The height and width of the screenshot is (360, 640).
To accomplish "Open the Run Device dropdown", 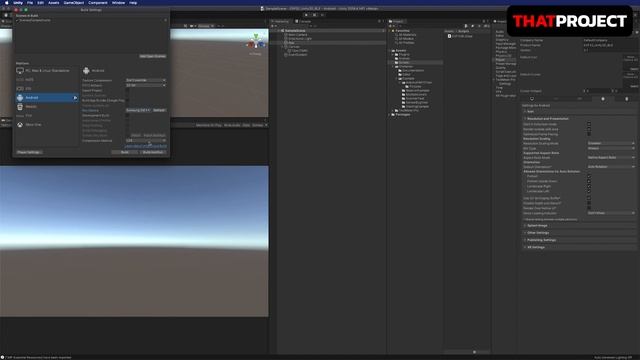I will click(x=138, y=110).
